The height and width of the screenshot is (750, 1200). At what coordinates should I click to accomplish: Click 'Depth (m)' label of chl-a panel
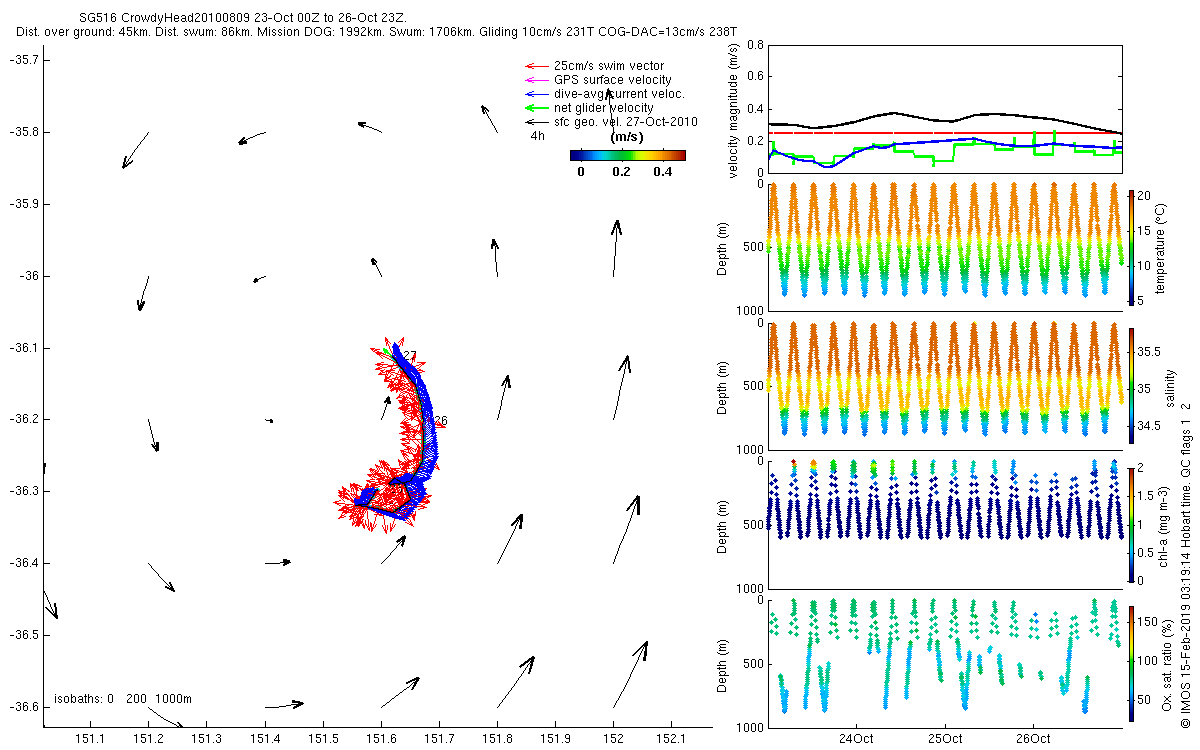coord(723,525)
